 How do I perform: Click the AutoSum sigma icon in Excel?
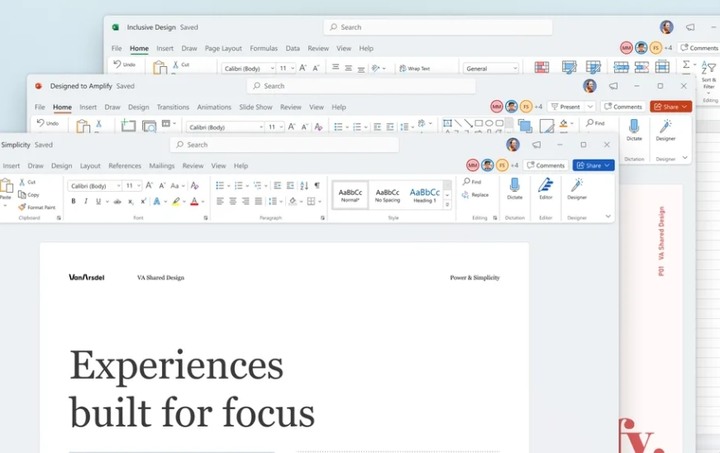pos(686,64)
